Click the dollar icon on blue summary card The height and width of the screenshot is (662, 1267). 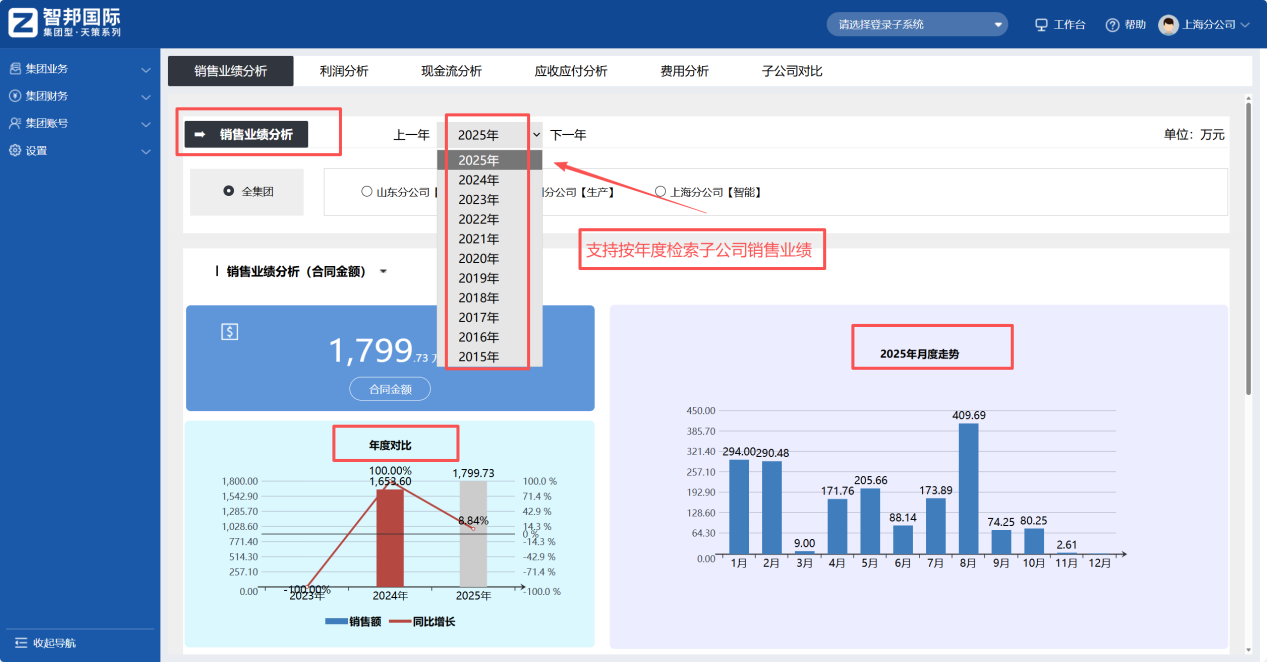tap(229, 330)
